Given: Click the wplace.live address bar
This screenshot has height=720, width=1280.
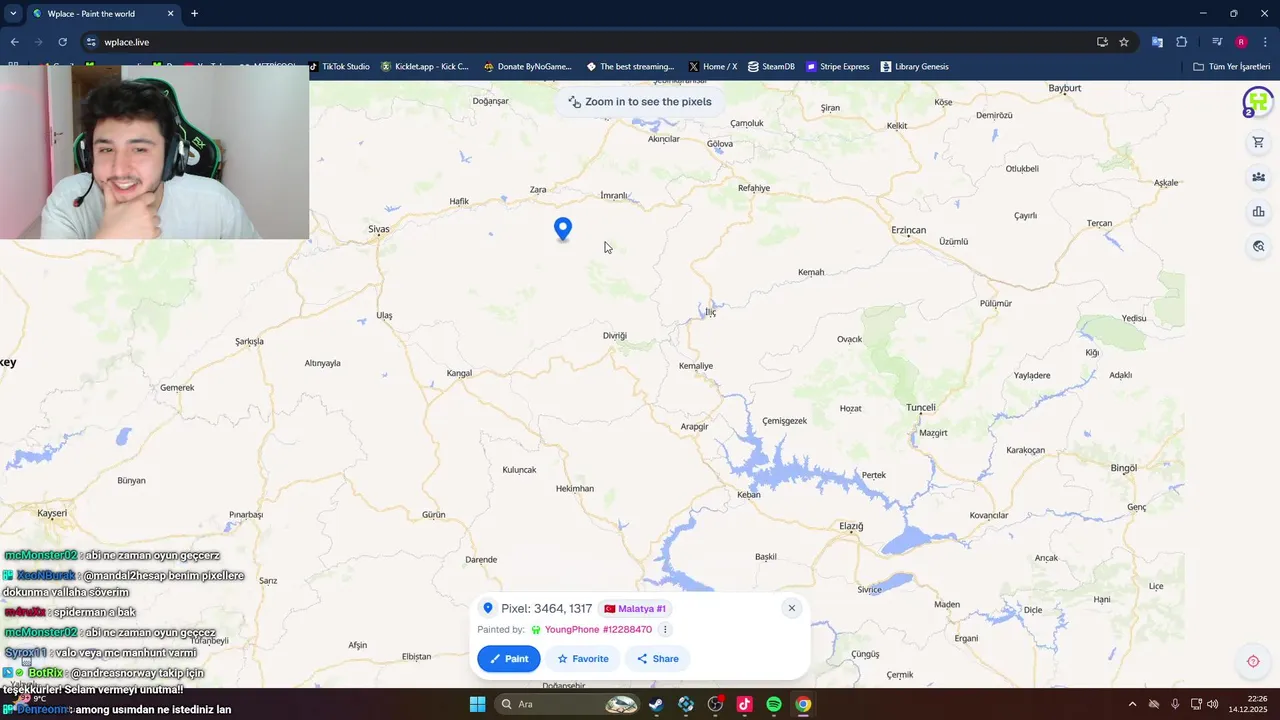Looking at the screenshot, I should click(590, 42).
